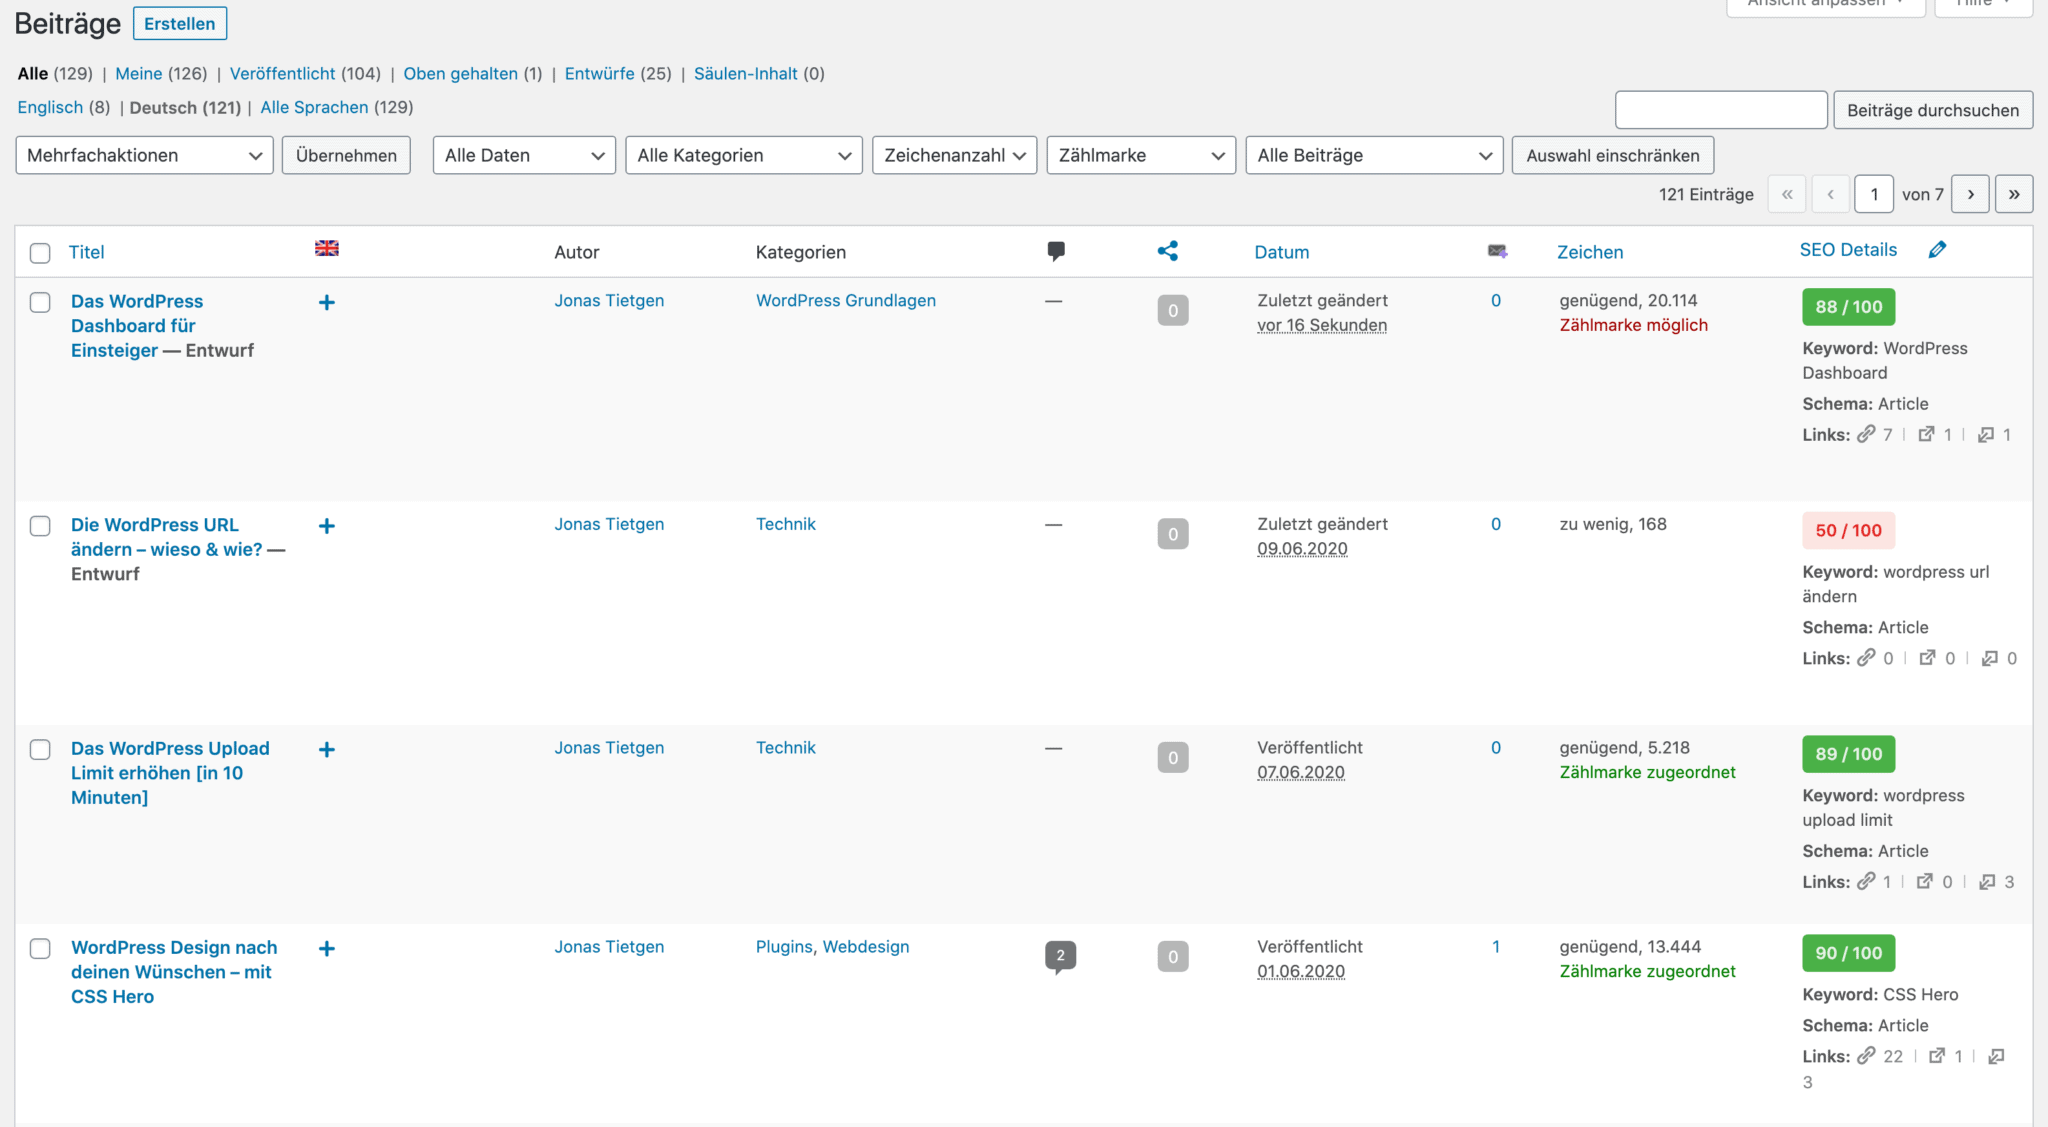The image size is (2048, 1127).
Task: Check the box for 'Die WordPress URL ändern' post
Action: tap(40, 525)
